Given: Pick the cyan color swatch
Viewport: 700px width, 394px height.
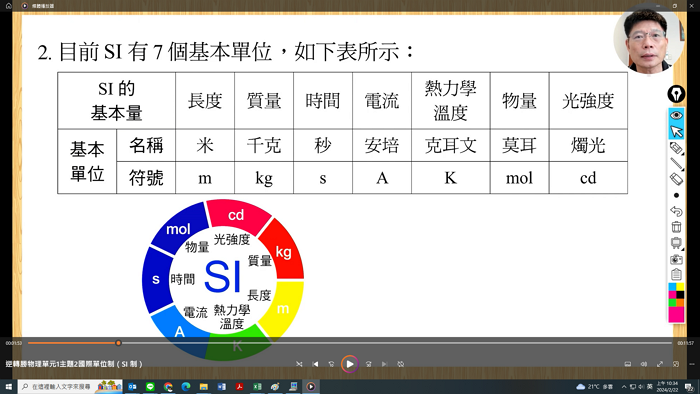Looking at the screenshot, I should (672, 286).
